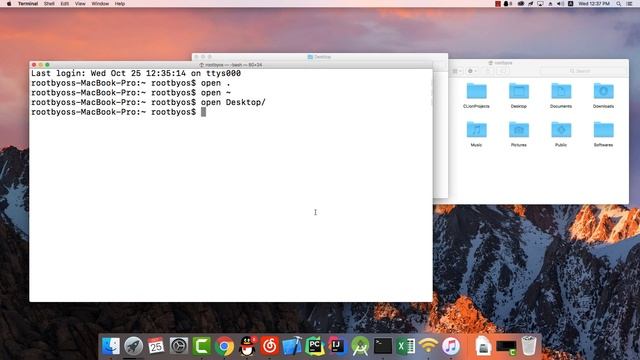The width and height of the screenshot is (640, 360).
Task: Launch Android Studio from the Dock
Action: coord(360,346)
